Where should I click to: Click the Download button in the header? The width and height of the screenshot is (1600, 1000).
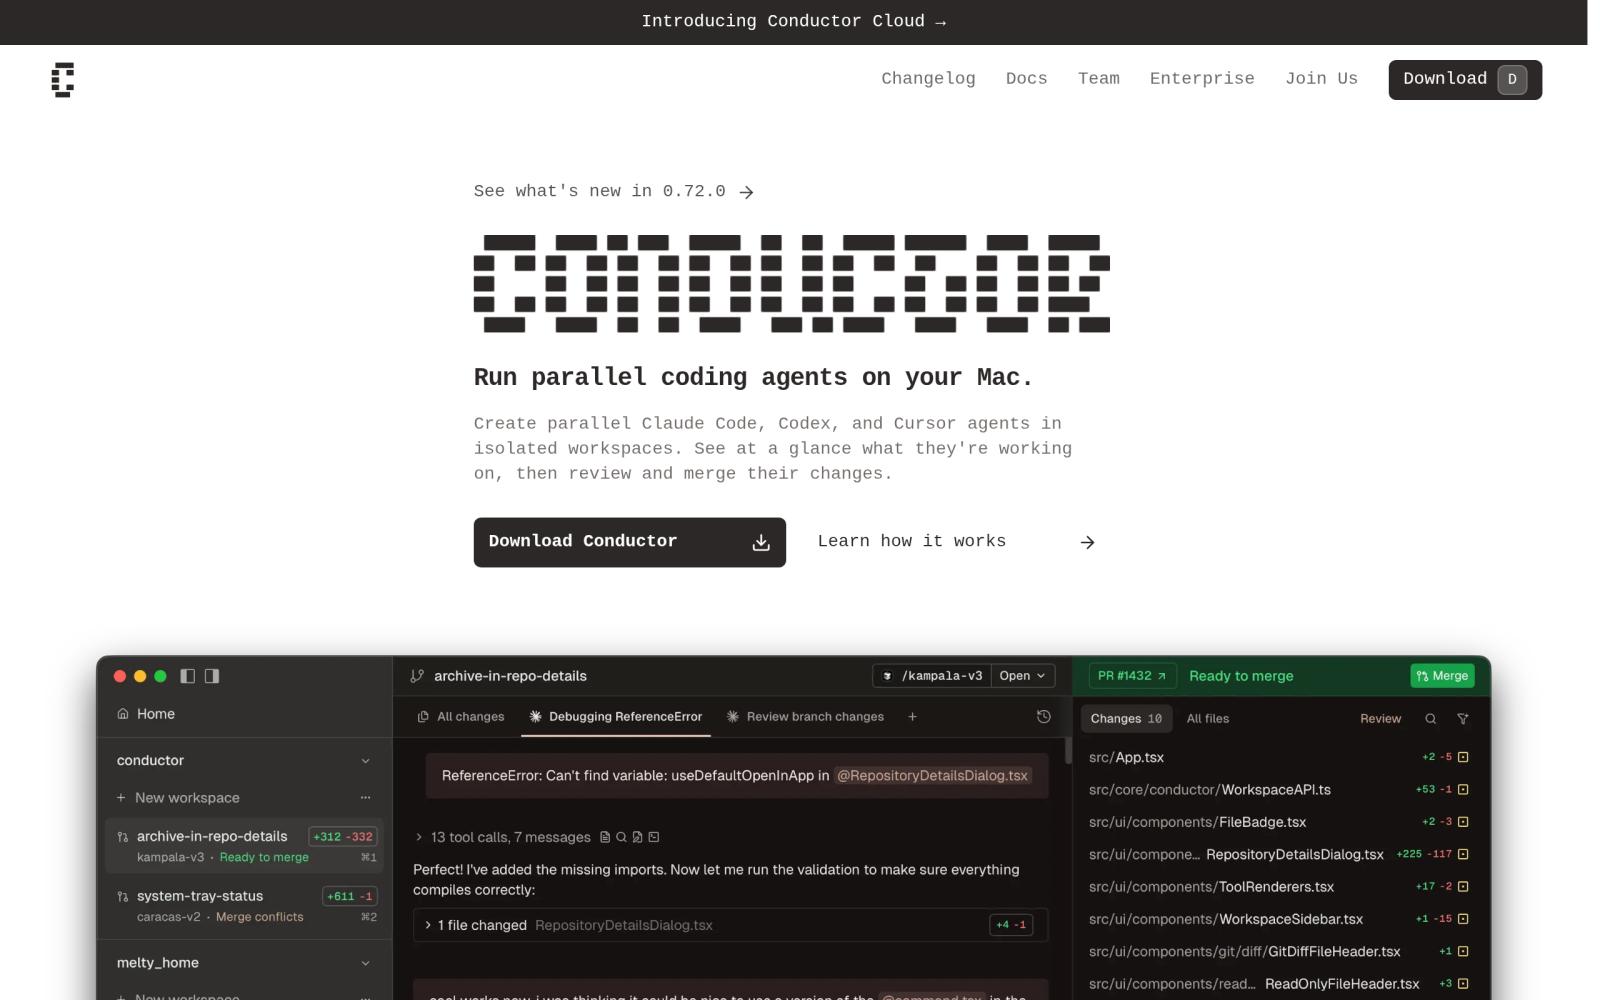(1465, 80)
